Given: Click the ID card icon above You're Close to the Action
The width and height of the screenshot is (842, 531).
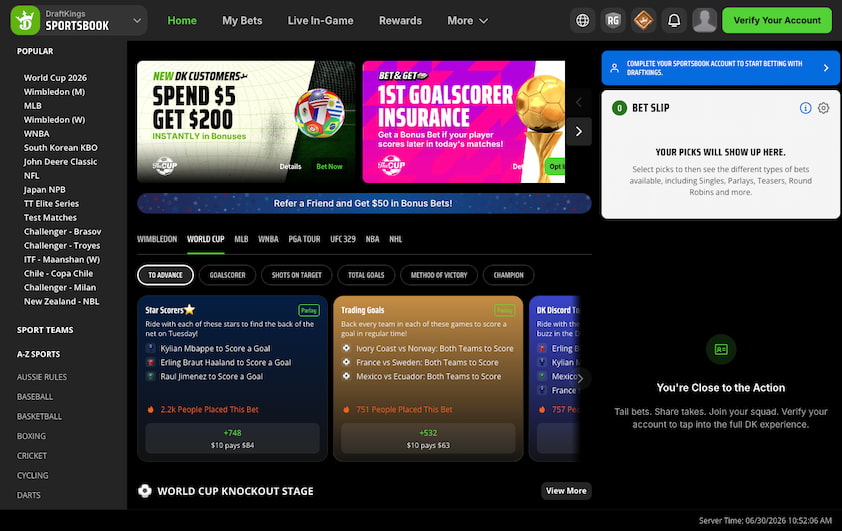Looking at the screenshot, I should click(721, 350).
